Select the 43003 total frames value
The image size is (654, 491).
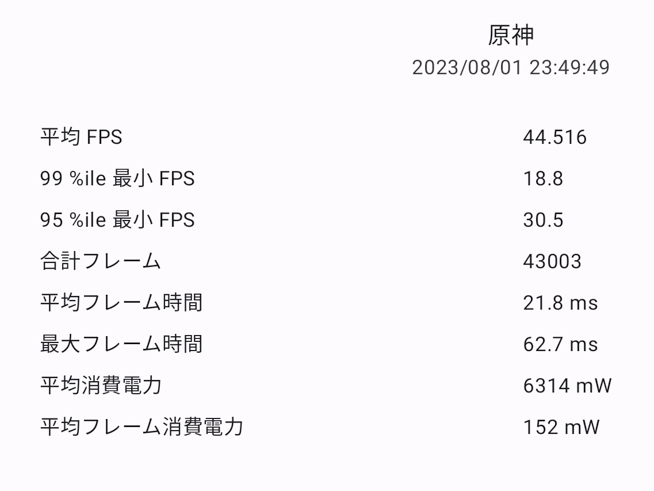pyautogui.click(x=552, y=261)
